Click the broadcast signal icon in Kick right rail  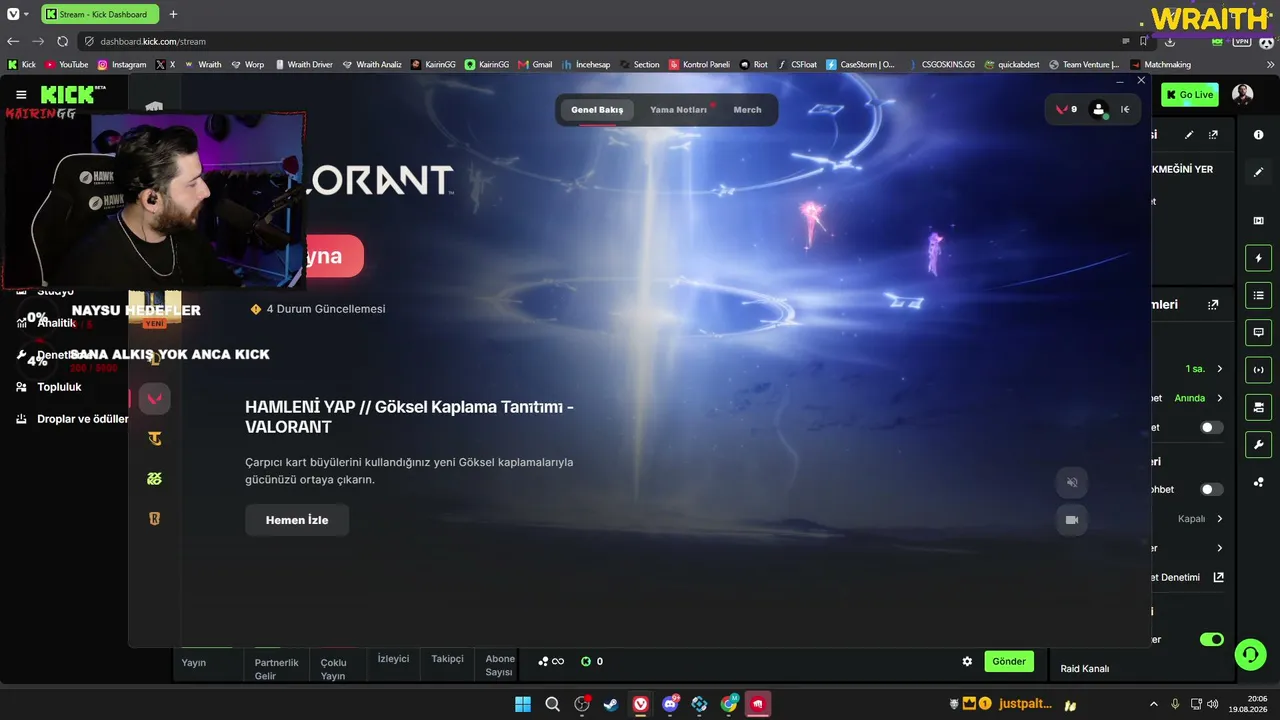1258,370
